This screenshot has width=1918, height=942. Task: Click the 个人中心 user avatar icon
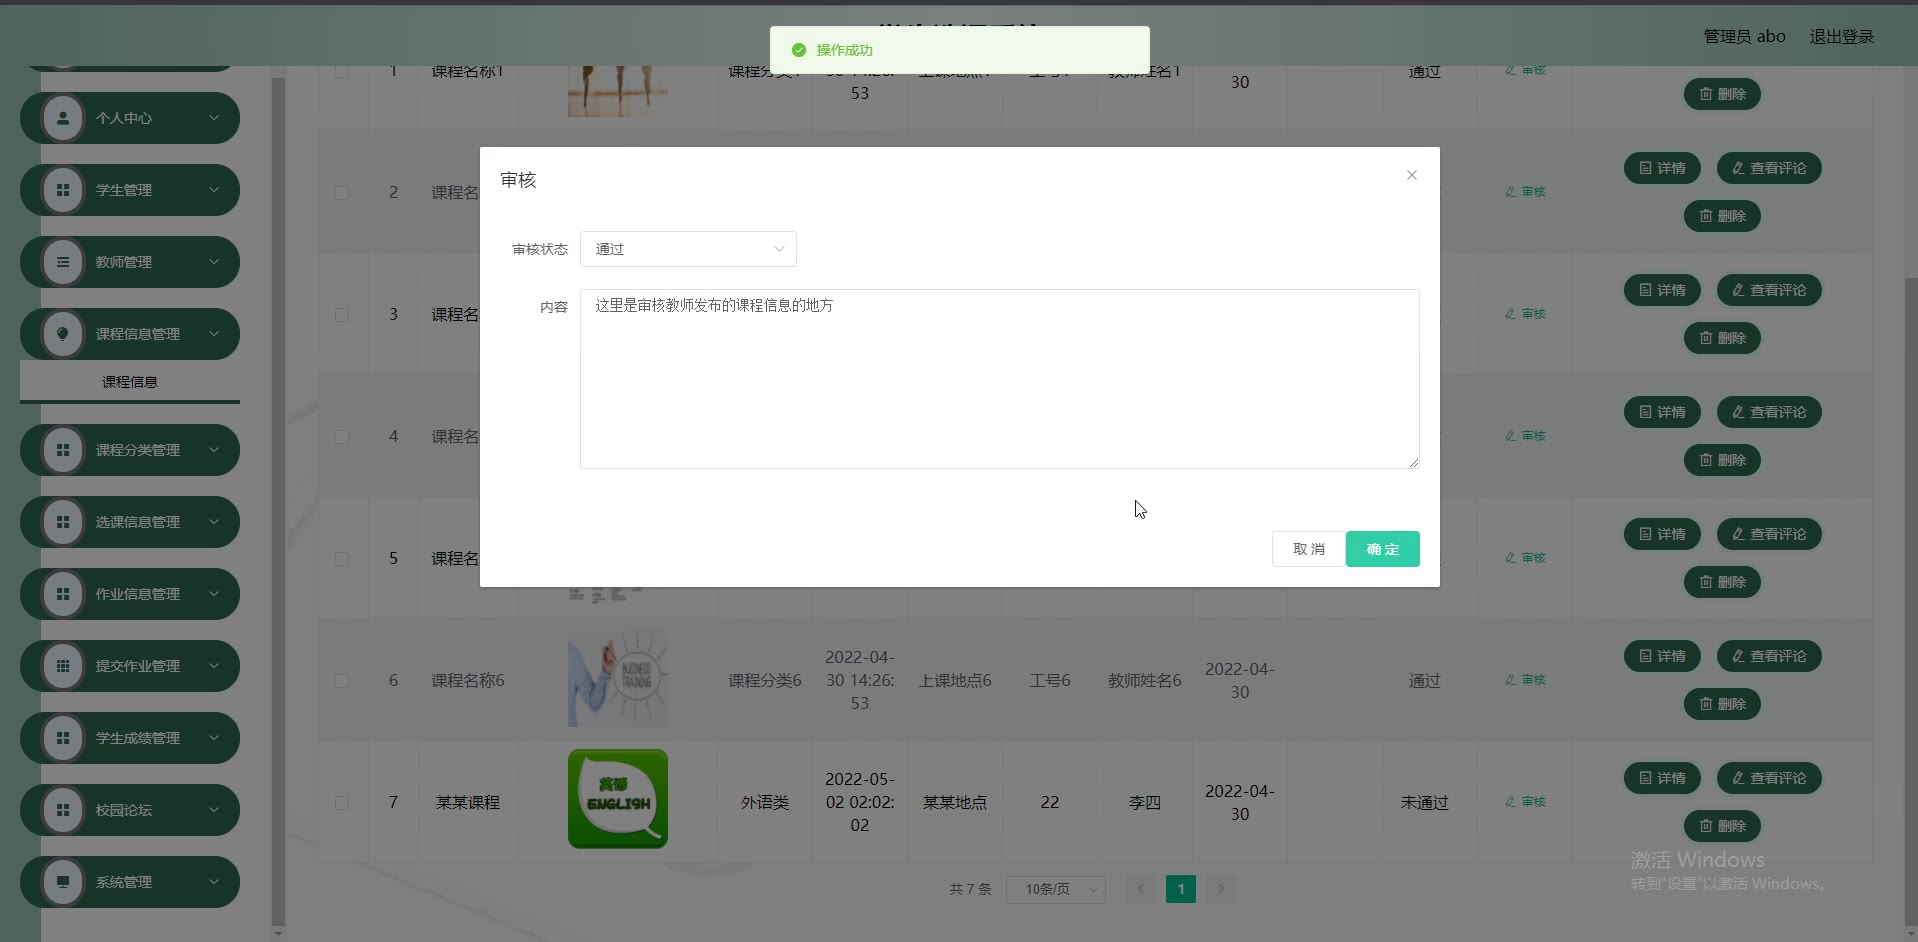(x=63, y=118)
